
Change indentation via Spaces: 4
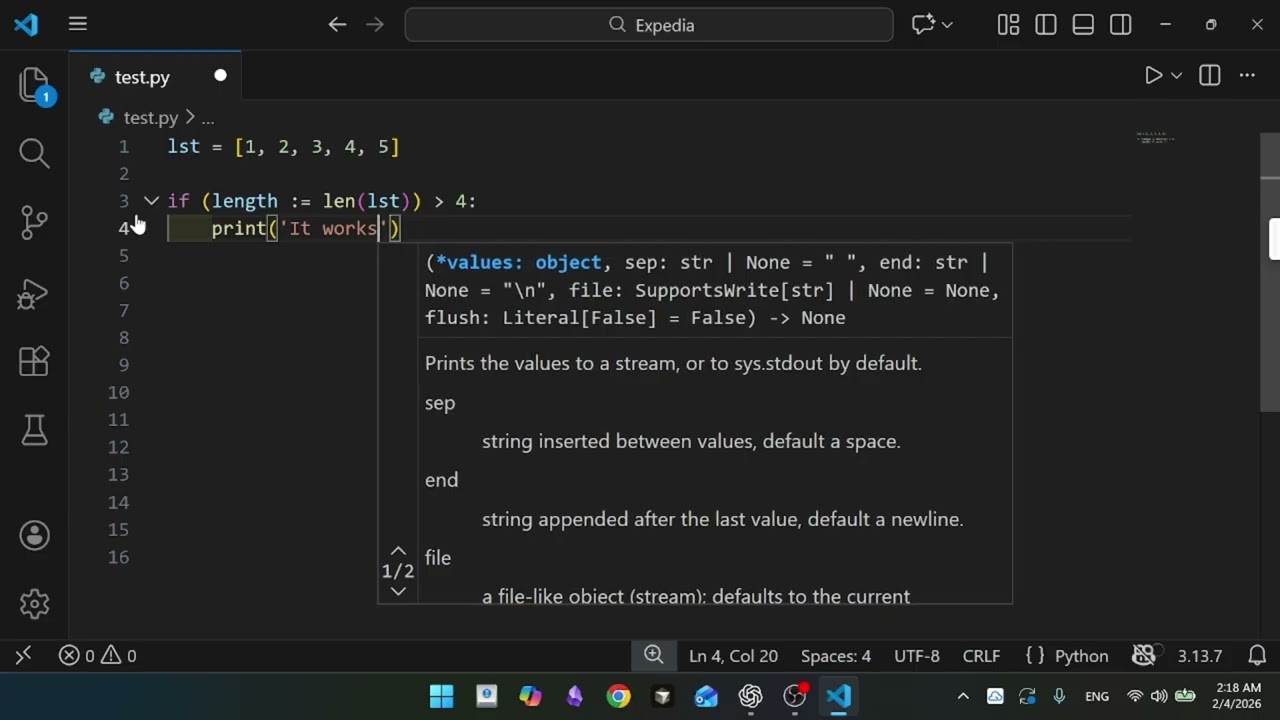(835, 656)
